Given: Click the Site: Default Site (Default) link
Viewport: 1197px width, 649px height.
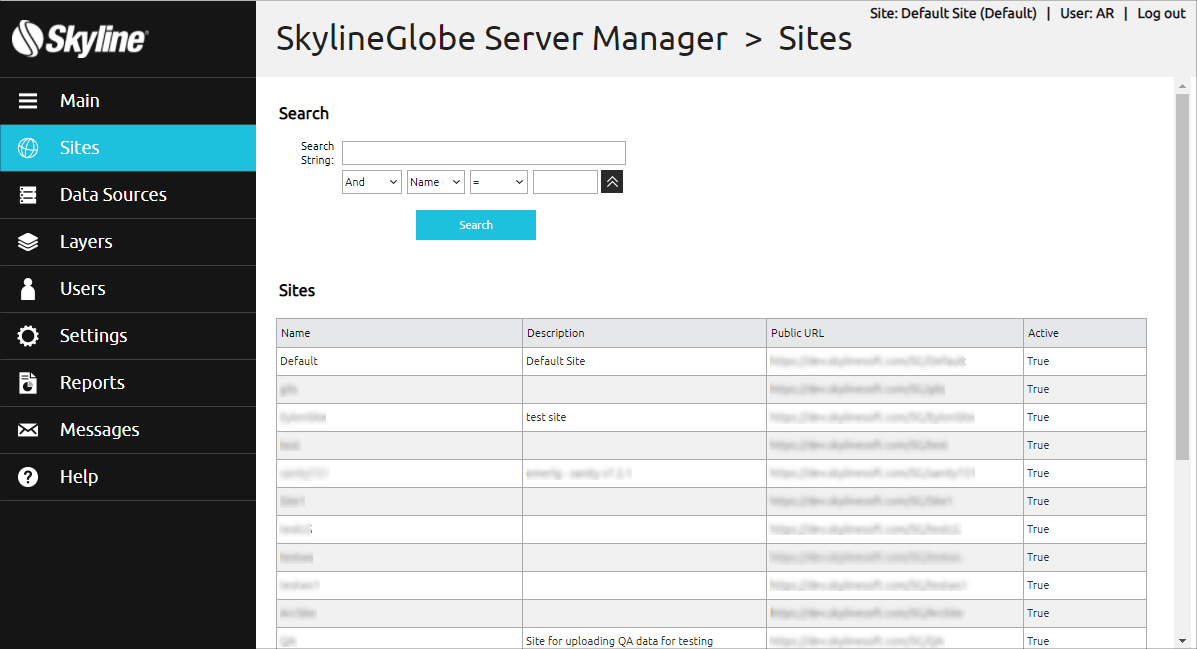Looking at the screenshot, I should [953, 13].
